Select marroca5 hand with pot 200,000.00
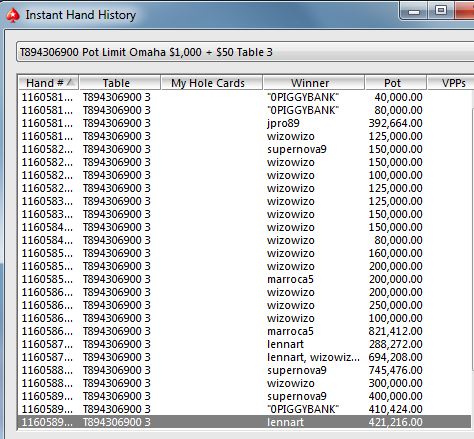 pos(245,279)
